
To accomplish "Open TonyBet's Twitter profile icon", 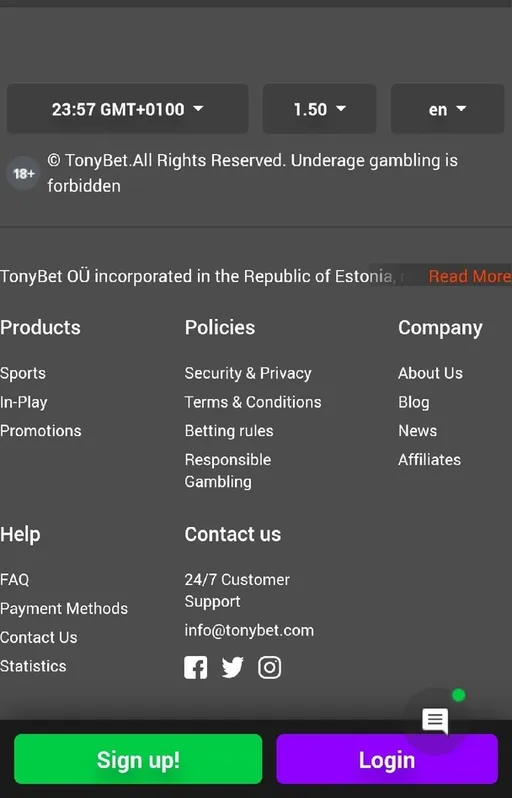I will click(233, 667).
